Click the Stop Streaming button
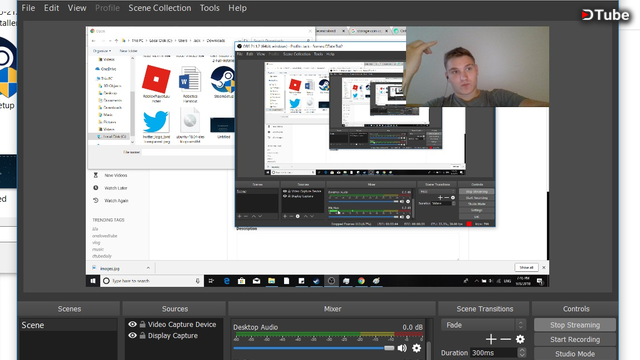 [575, 325]
